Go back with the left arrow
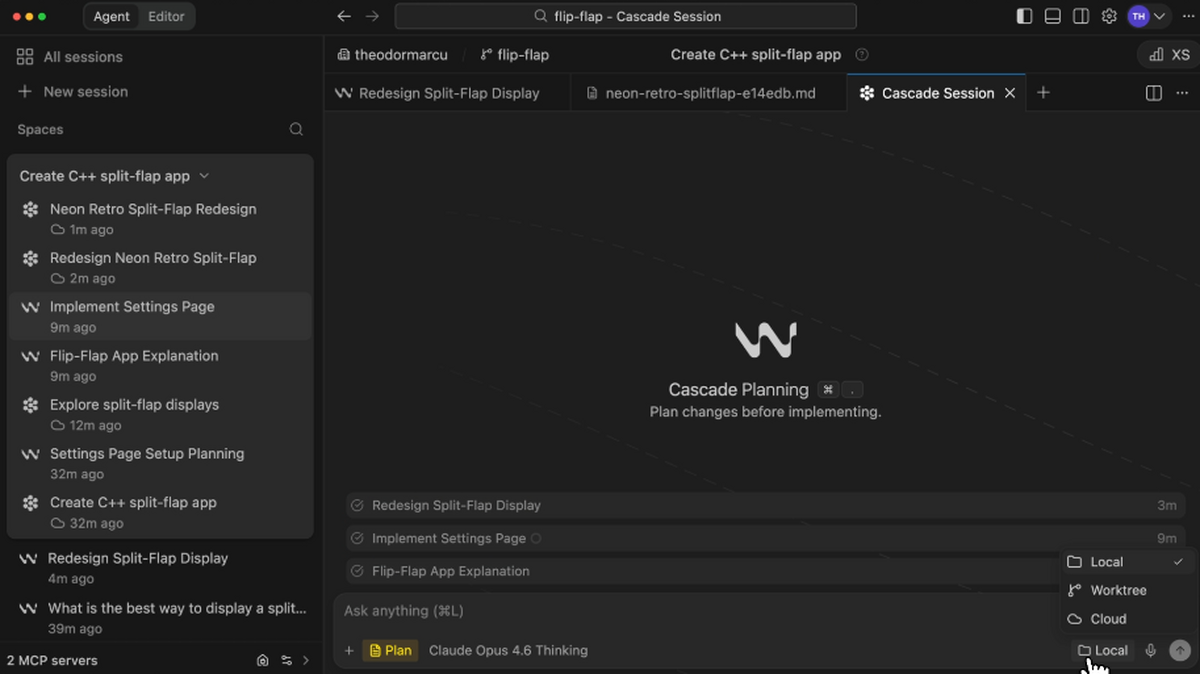 coord(344,16)
